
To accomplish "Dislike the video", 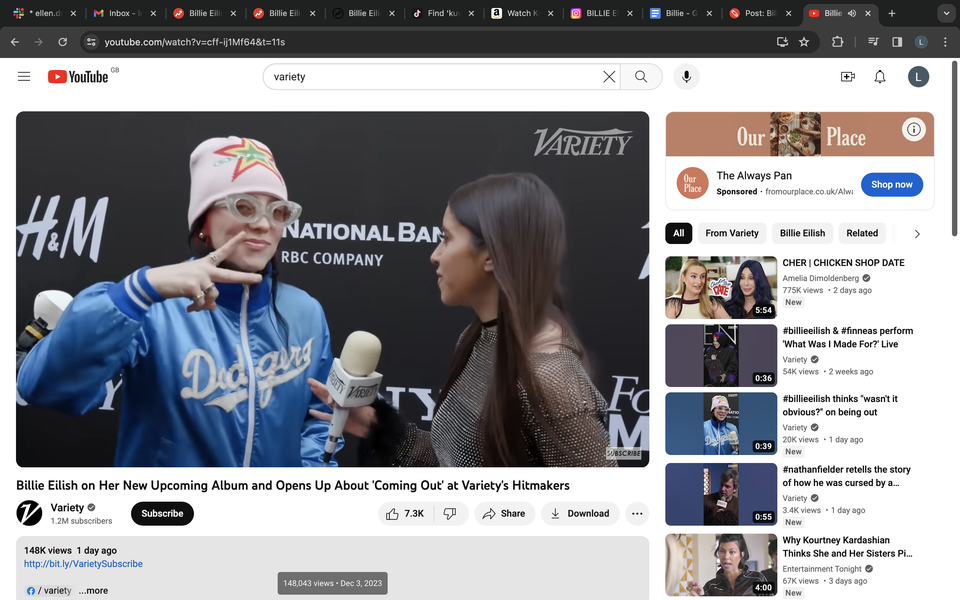I will click(x=450, y=514).
